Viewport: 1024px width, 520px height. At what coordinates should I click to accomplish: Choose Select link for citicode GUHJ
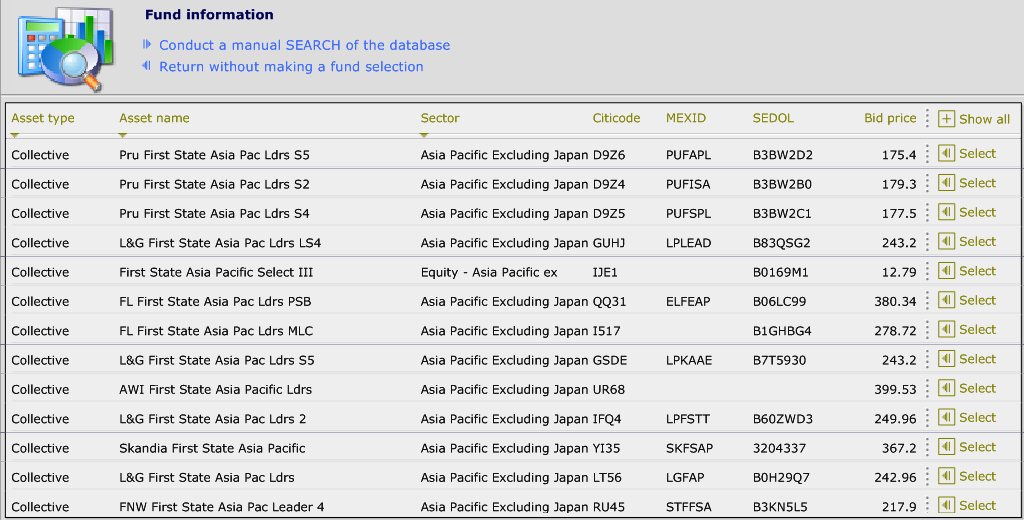[978, 242]
